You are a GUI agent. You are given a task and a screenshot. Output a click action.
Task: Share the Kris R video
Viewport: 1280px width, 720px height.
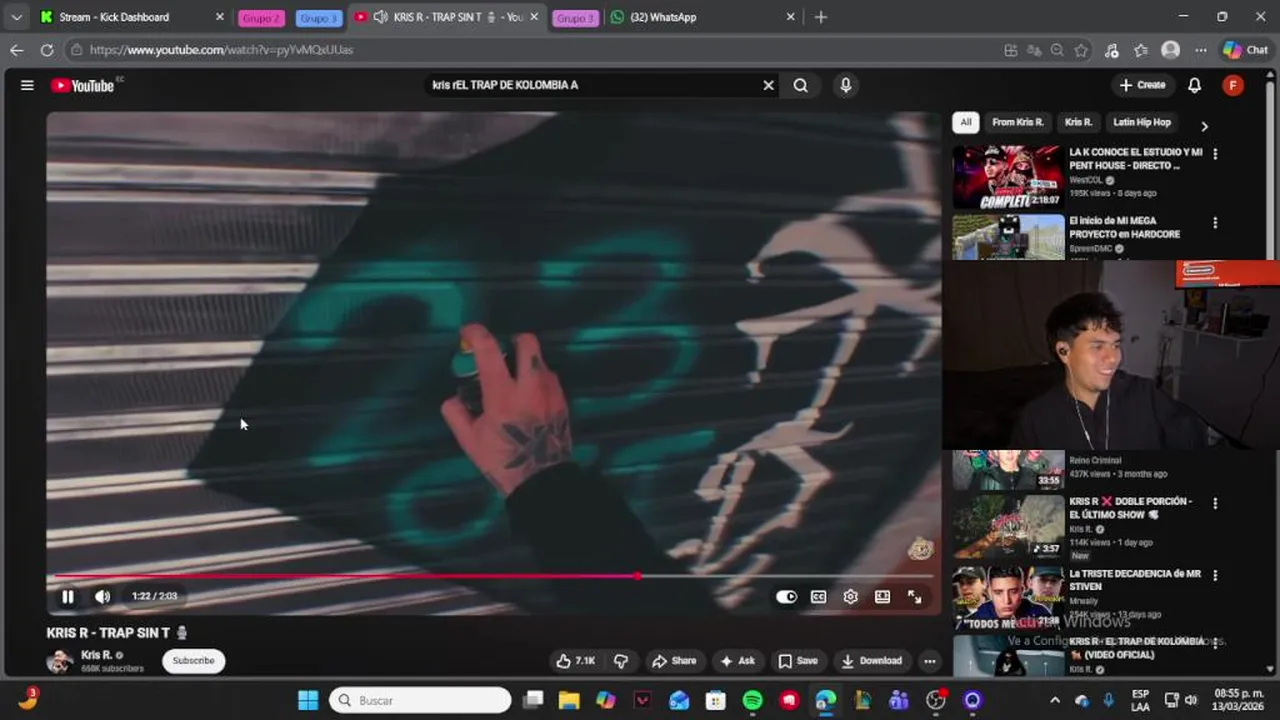click(x=673, y=661)
